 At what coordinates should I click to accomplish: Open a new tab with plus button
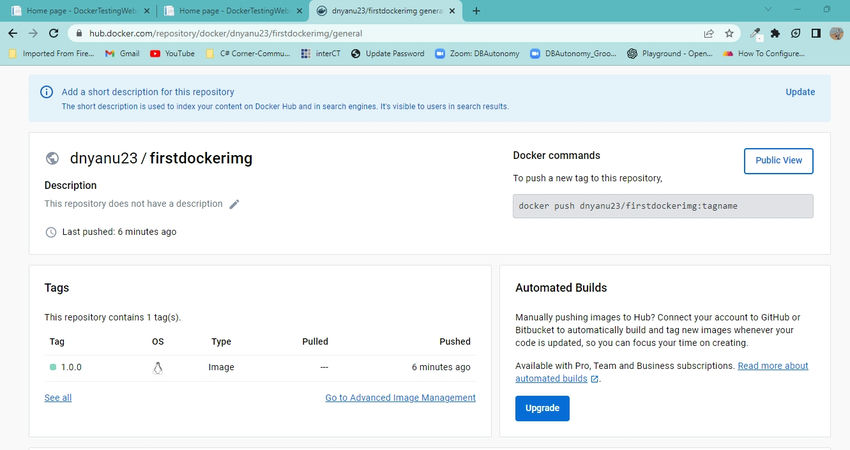click(476, 11)
